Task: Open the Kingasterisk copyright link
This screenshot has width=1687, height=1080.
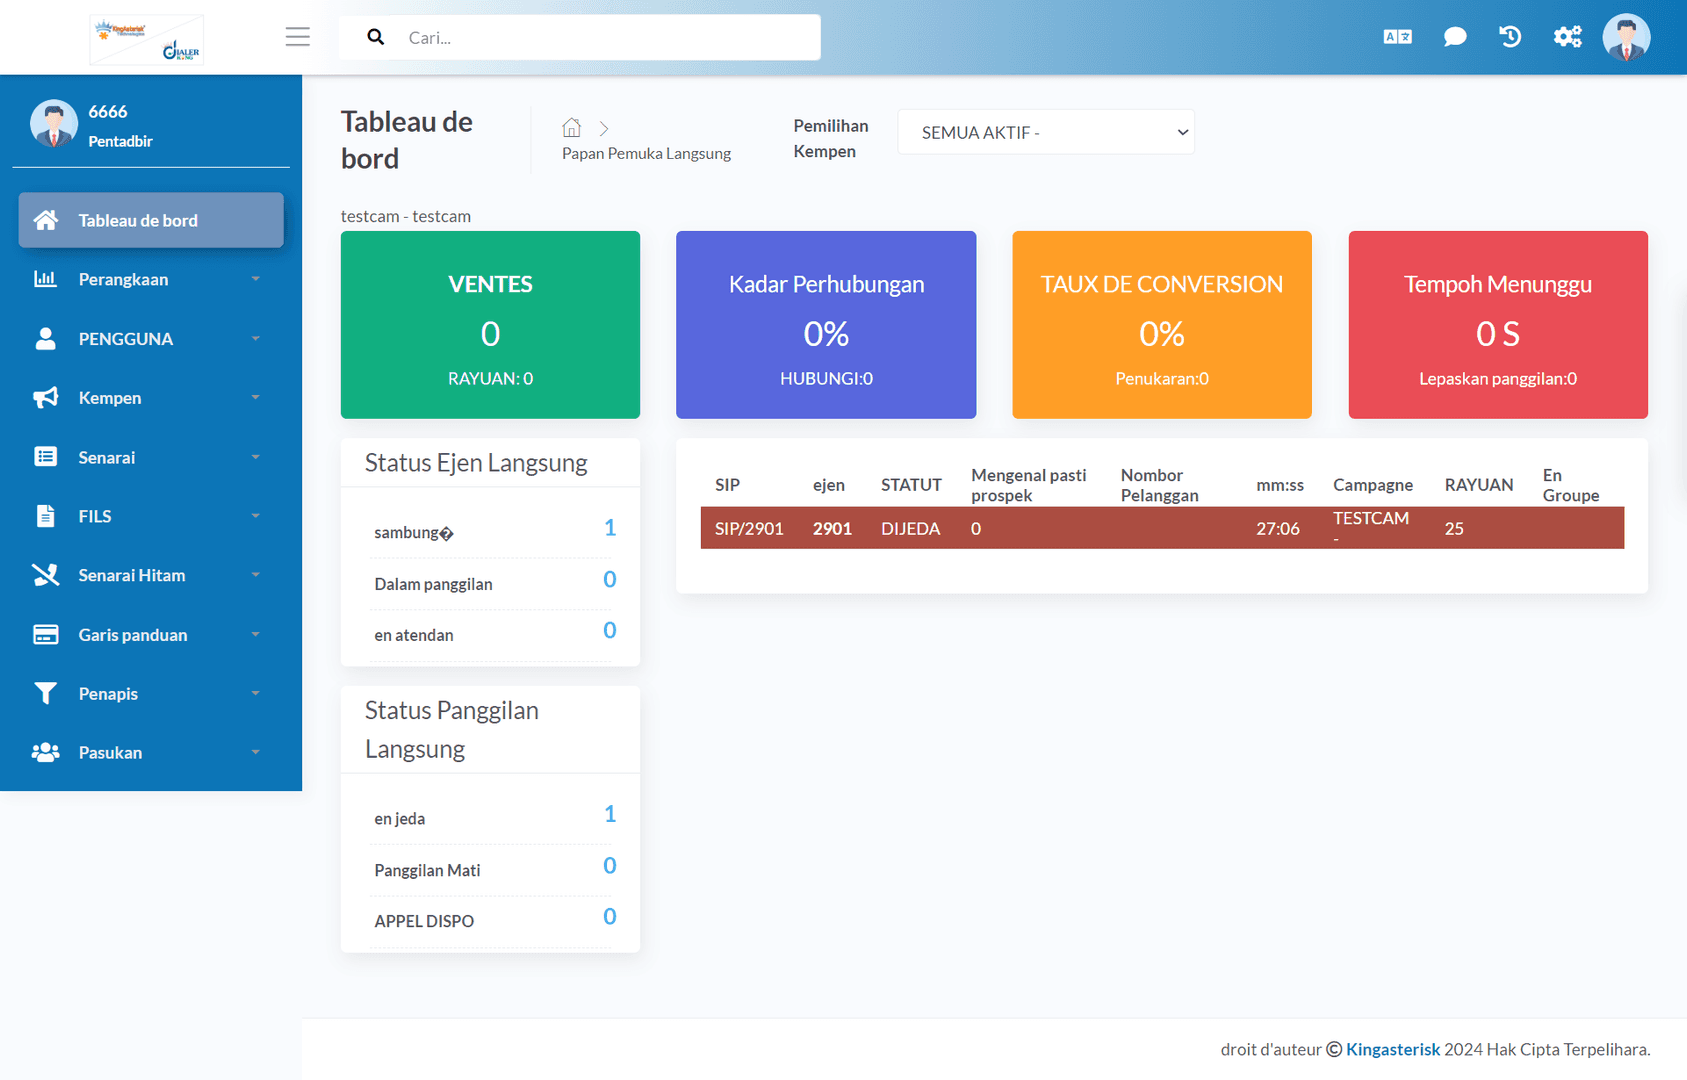Action: 1392,1049
